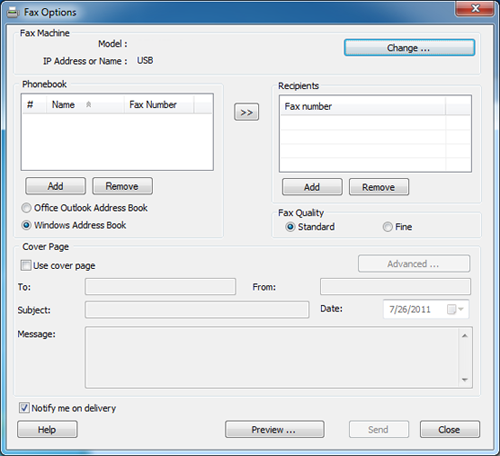Click the message box scroll down arrow

point(465,380)
